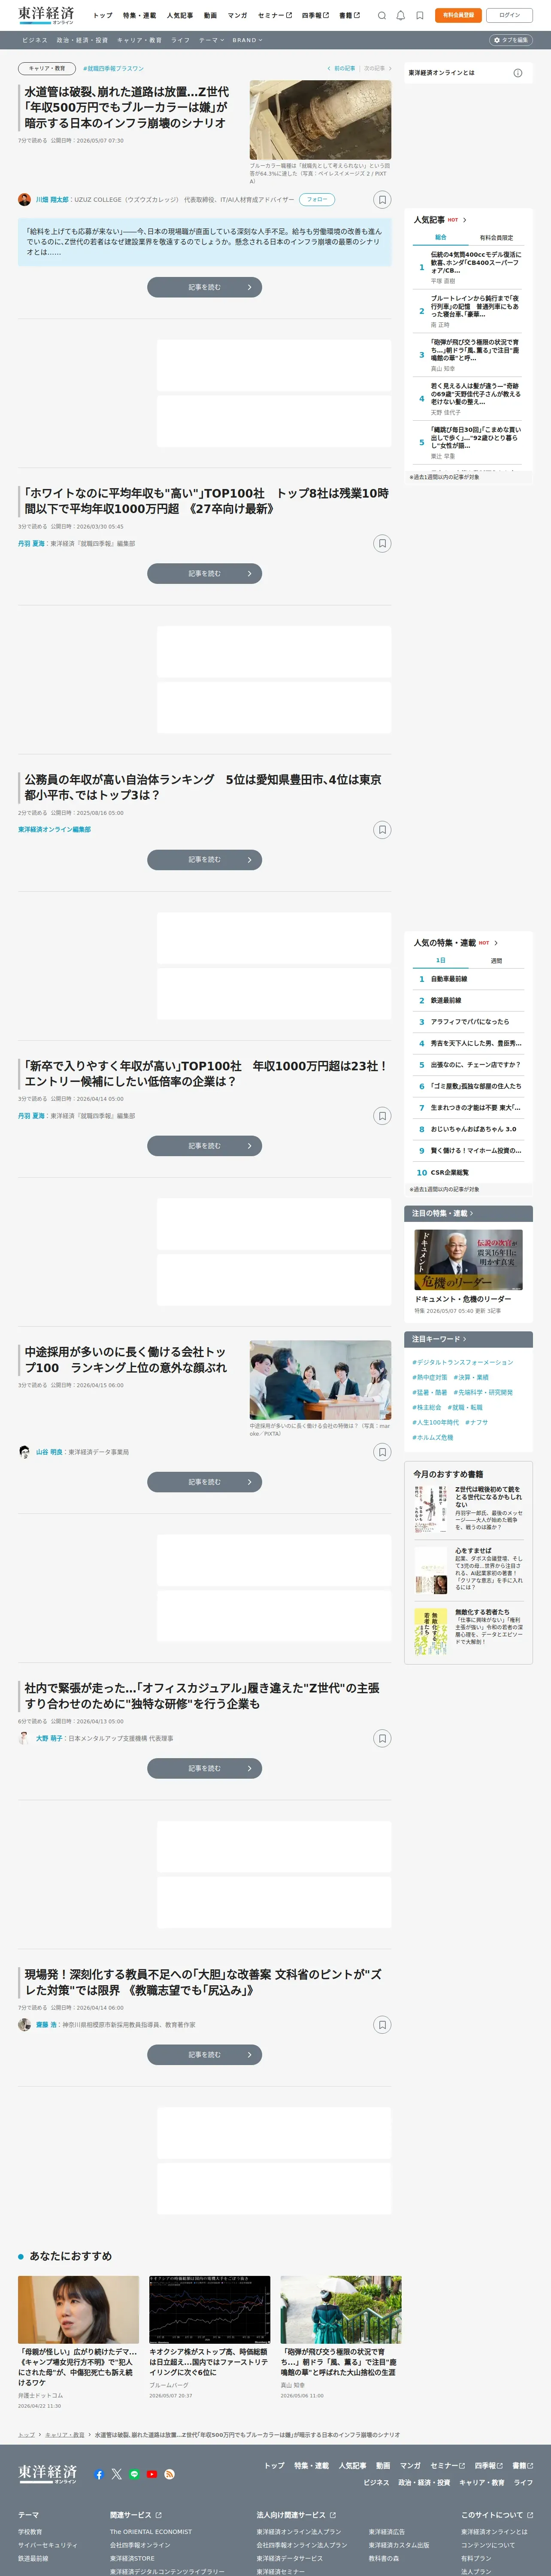551x2576 pixels.
Task: Click the 東洋経済オンライン logo in header
Action: point(46,15)
